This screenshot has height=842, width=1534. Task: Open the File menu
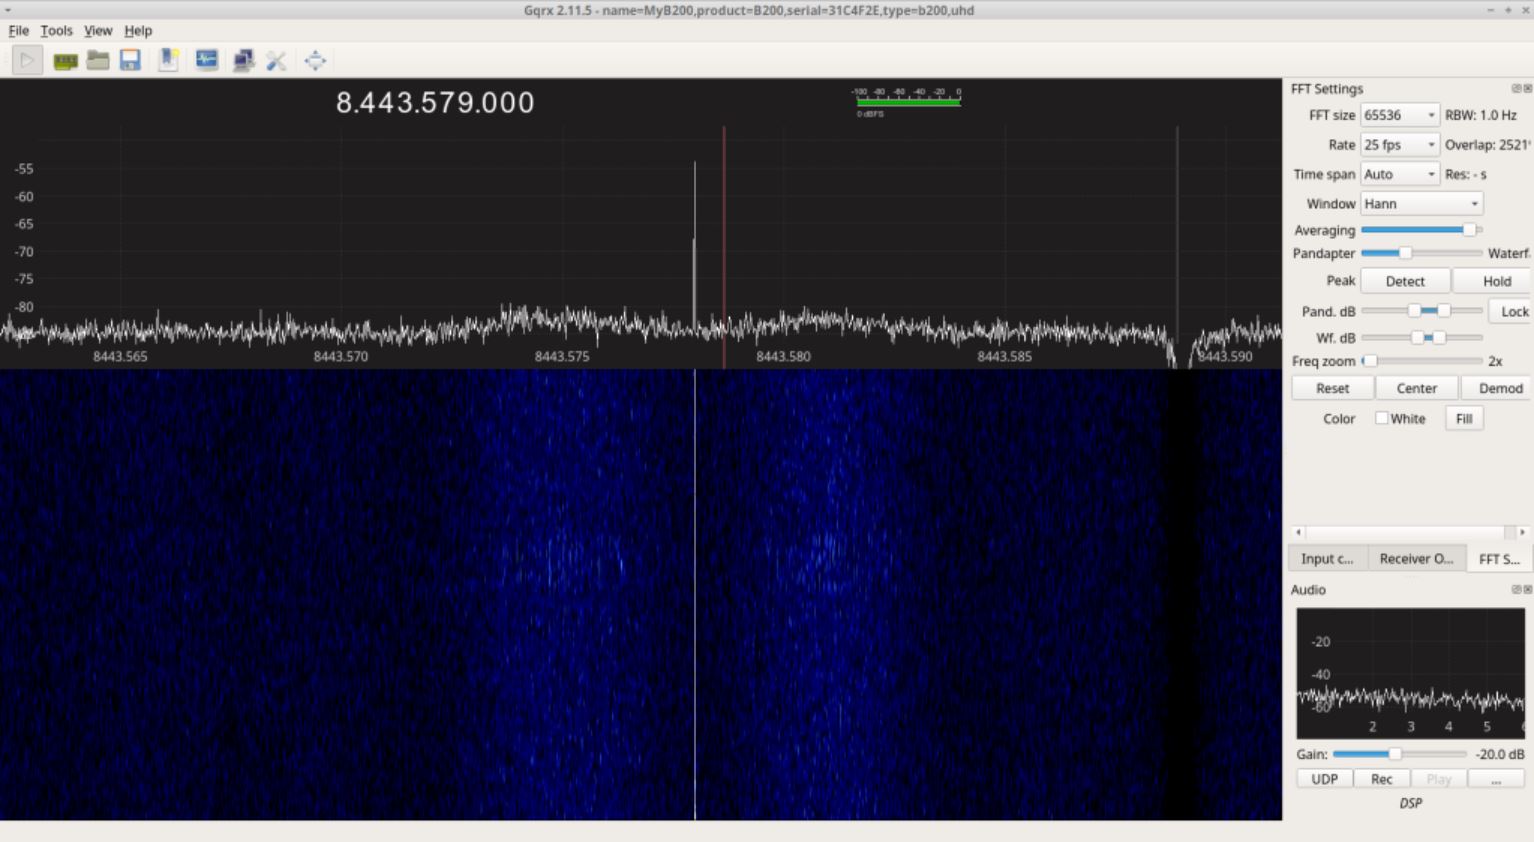(x=19, y=31)
